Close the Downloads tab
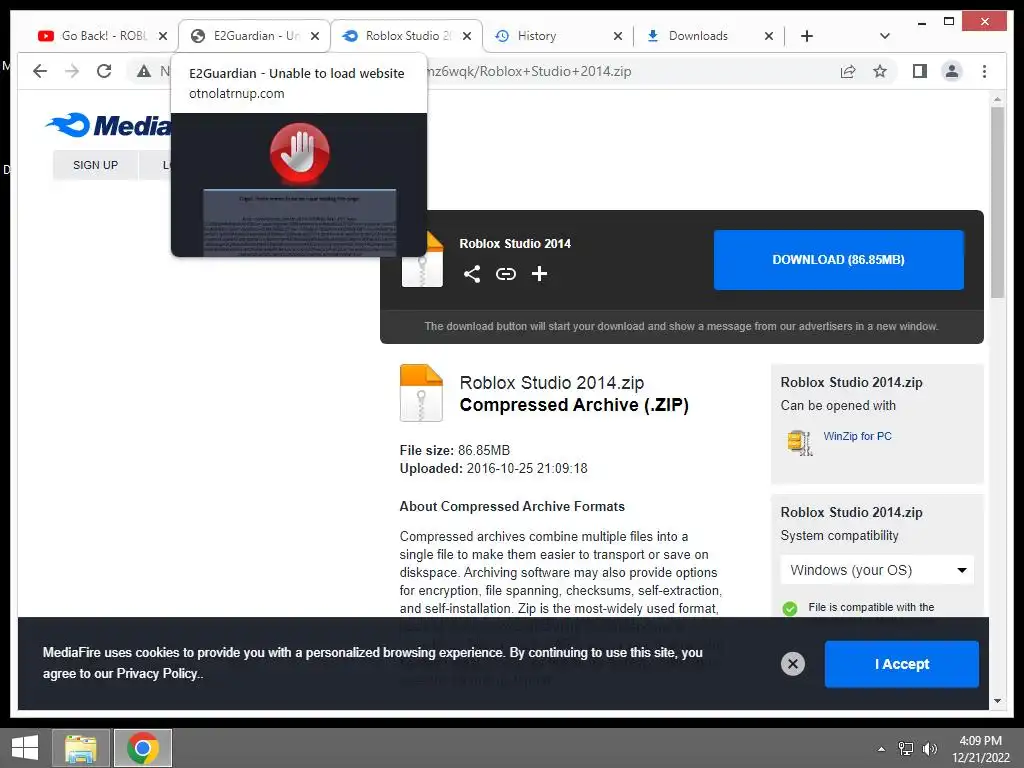The height and width of the screenshot is (768, 1024). pos(769,36)
